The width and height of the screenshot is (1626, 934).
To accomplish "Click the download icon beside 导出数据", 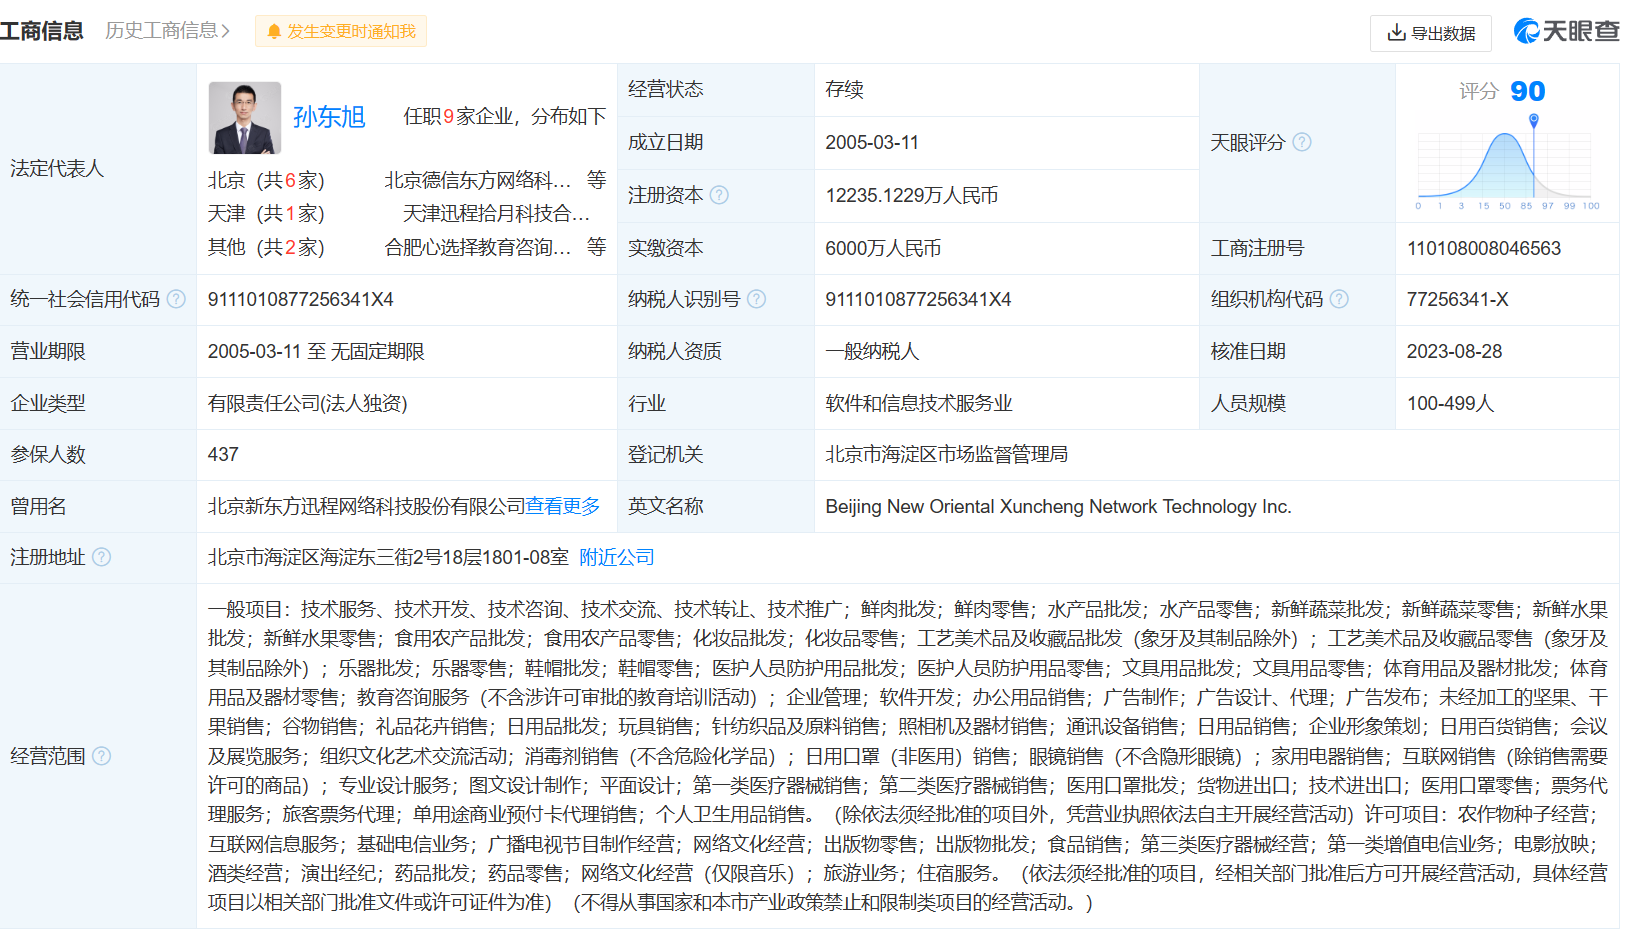I will tap(1397, 33).
